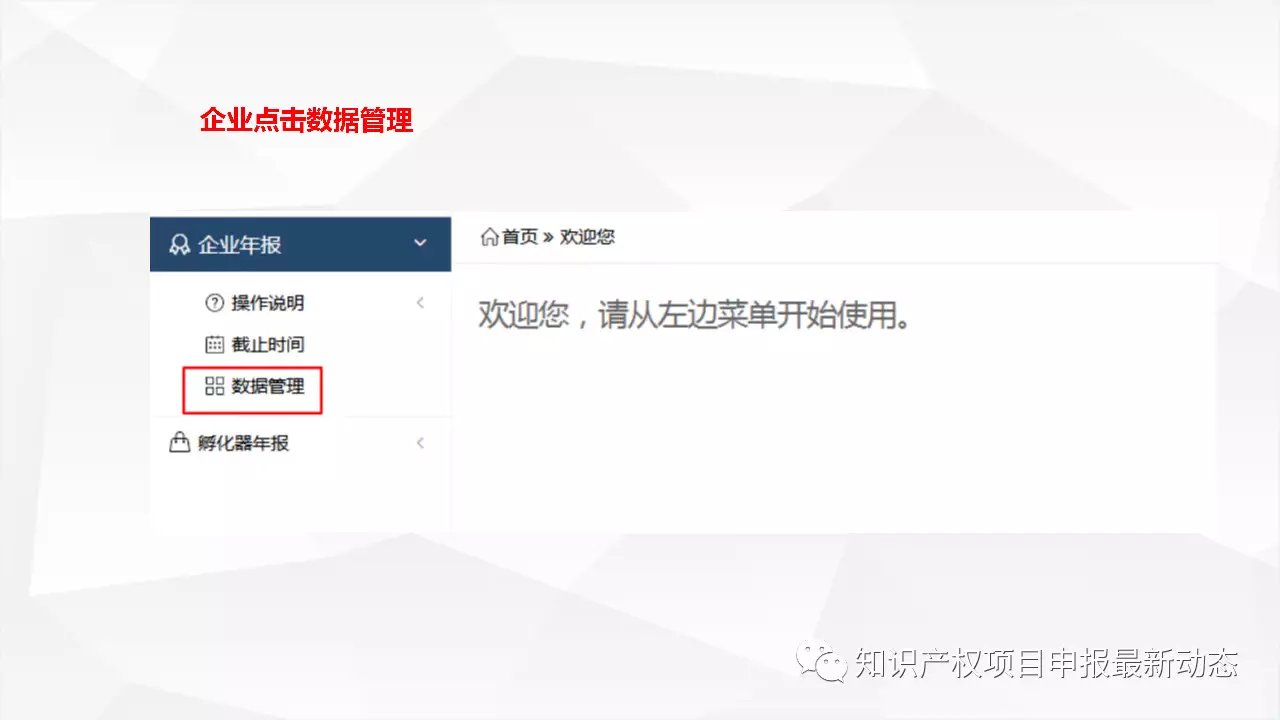This screenshot has width=1280, height=720.
Task: Expand the 孵化器年报 arrow
Action: point(420,442)
